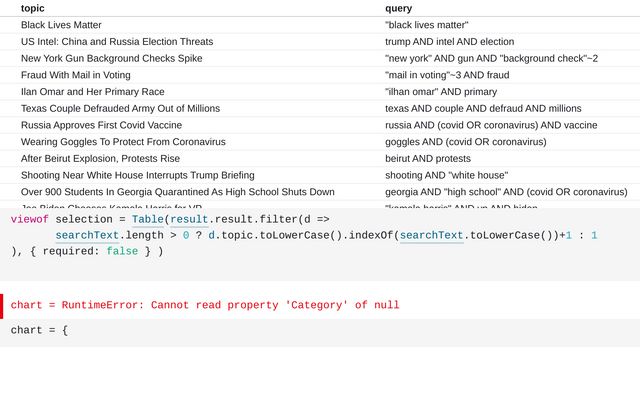Follow the first underlined searchText reference
The width and height of the screenshot is (640, 400).
click(85, 236)
